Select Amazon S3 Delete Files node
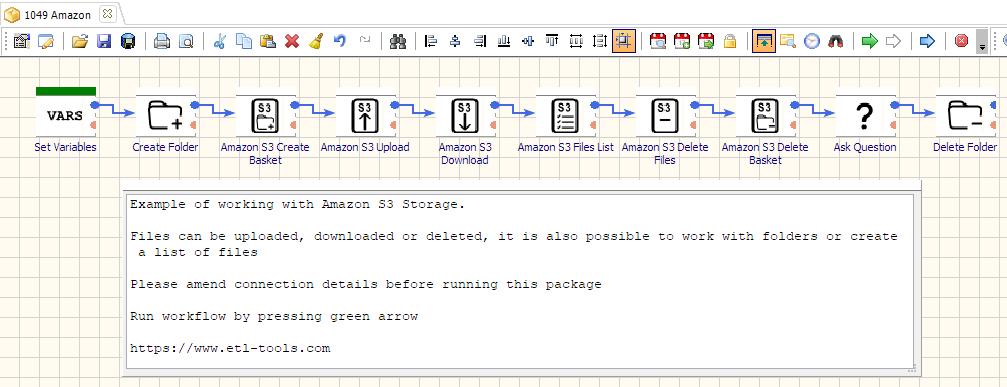This screenshot has height=387, width=1007. [x=665, y=115]
